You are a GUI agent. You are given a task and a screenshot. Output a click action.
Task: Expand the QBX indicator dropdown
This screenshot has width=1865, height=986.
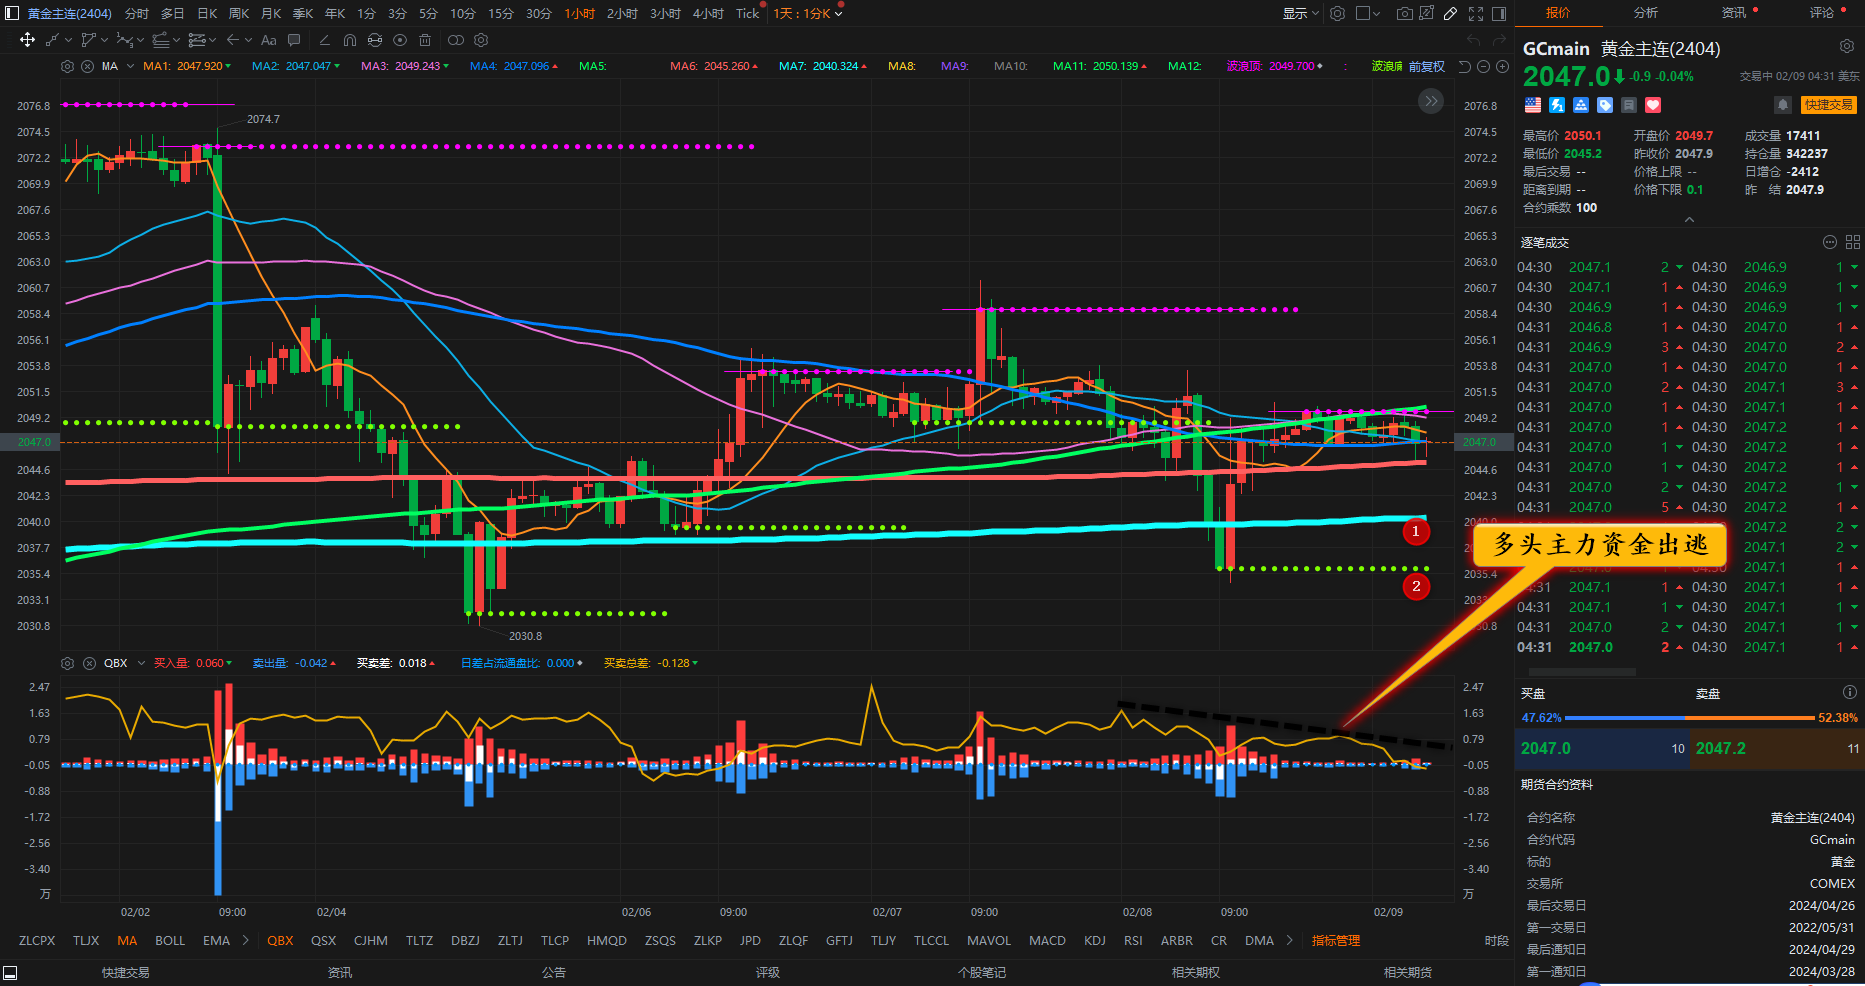141,663
